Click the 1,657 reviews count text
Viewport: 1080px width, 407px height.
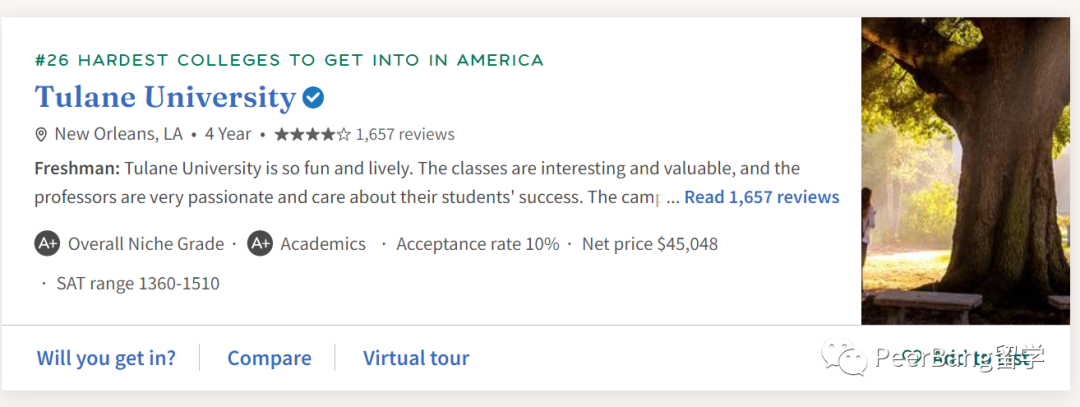point(405,134)
